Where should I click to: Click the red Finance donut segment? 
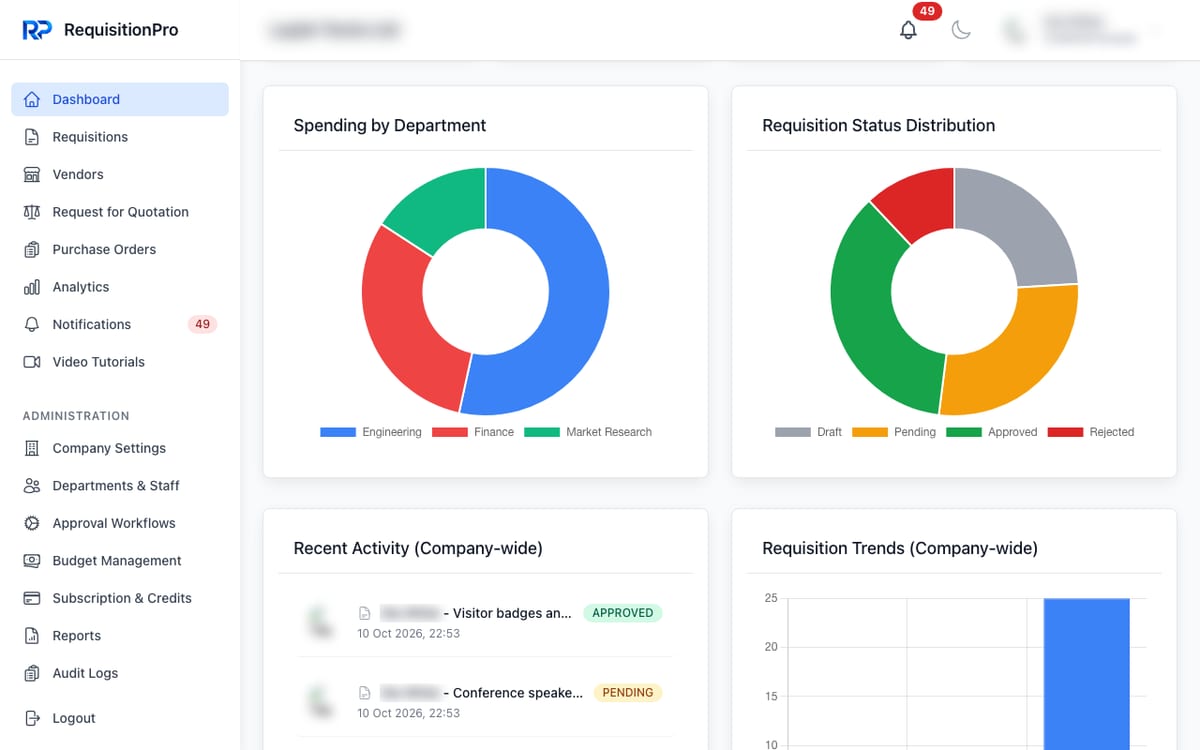[x=406, y=325]
